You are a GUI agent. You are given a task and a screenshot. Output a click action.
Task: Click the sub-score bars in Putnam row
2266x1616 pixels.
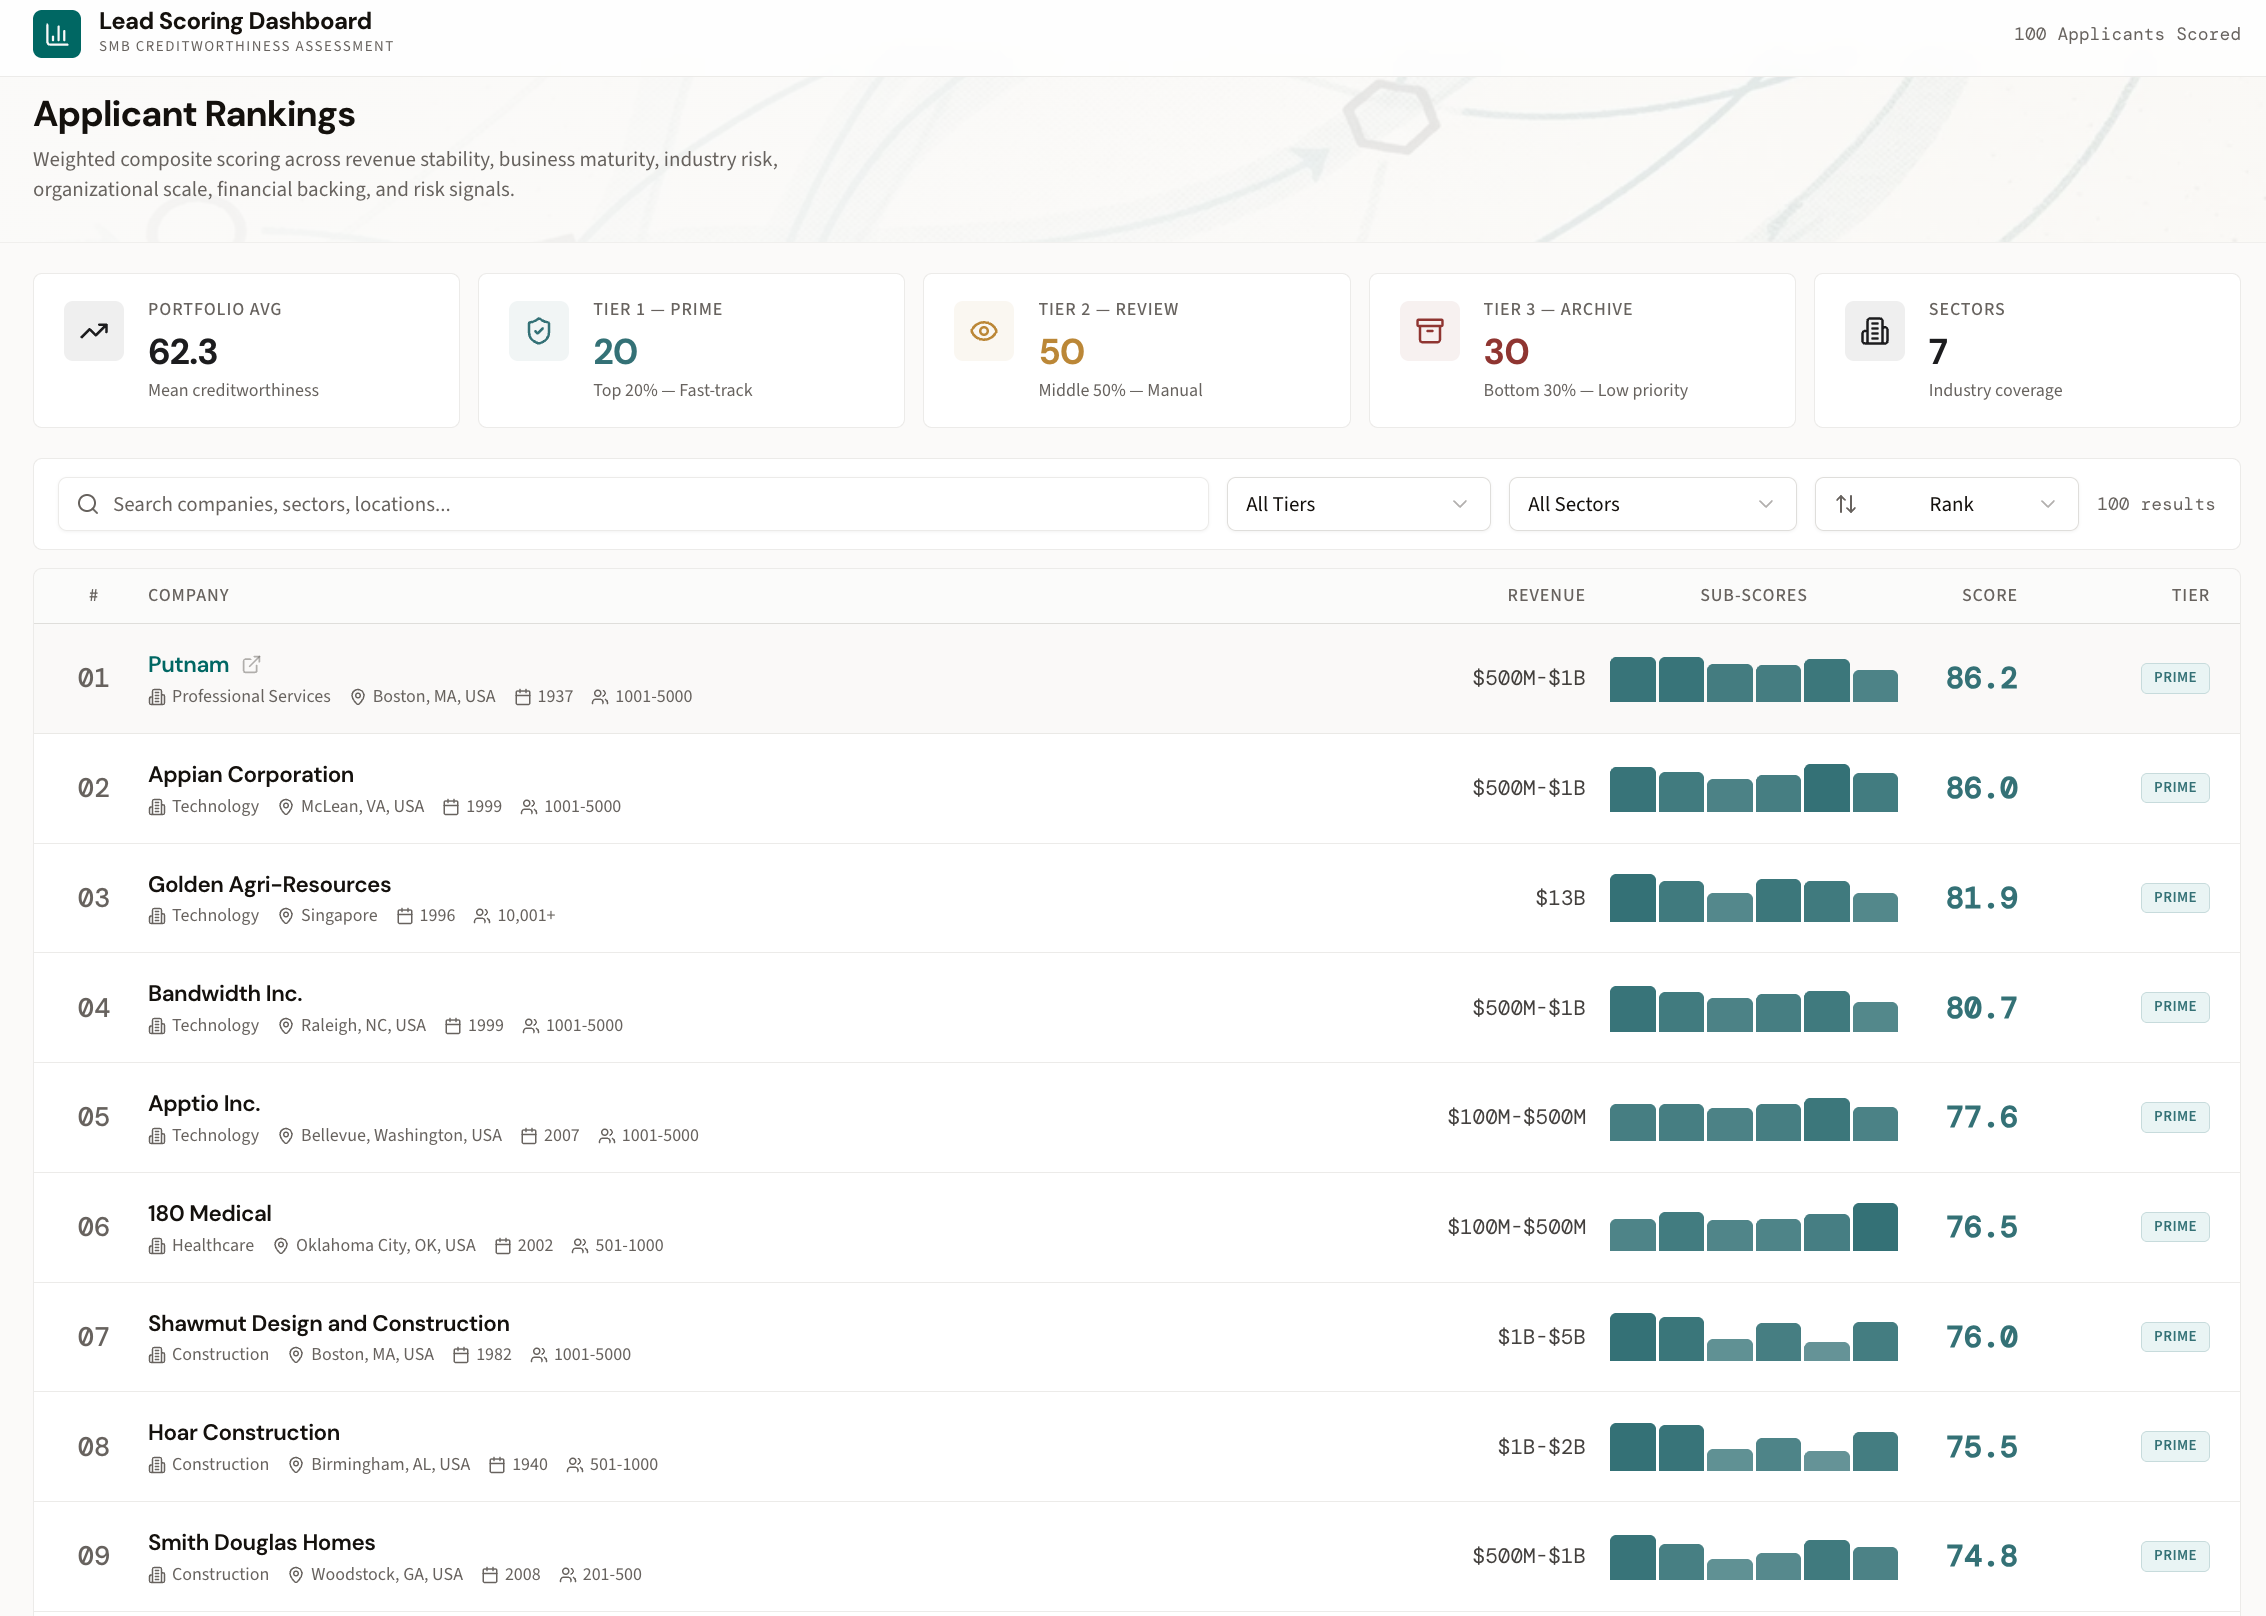1754,679
